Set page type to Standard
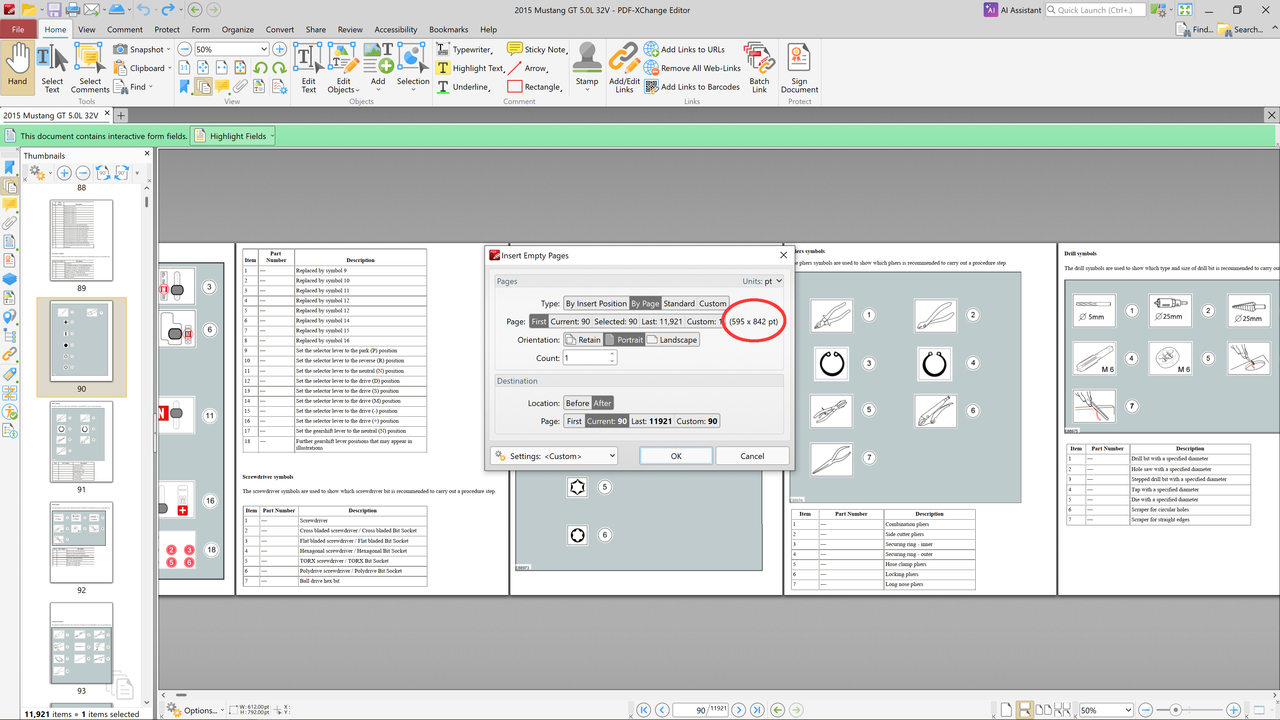1280x720 pixels. pos(679,303)
